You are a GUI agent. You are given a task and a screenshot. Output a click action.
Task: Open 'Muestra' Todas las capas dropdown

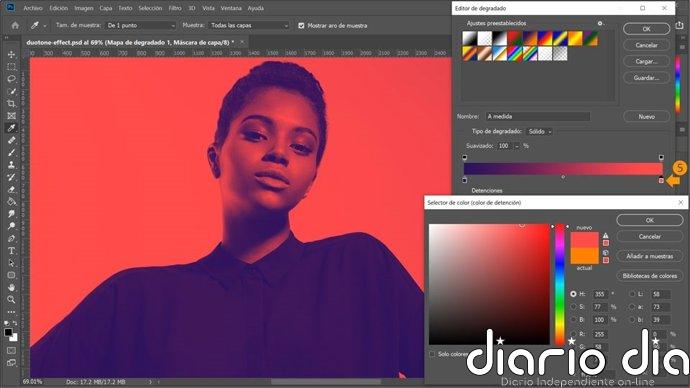pyautogui.click(x=249, y=26)
